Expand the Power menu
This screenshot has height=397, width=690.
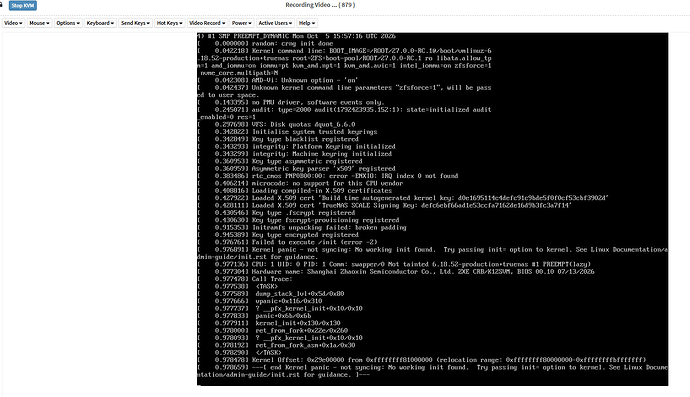(242, 23)
